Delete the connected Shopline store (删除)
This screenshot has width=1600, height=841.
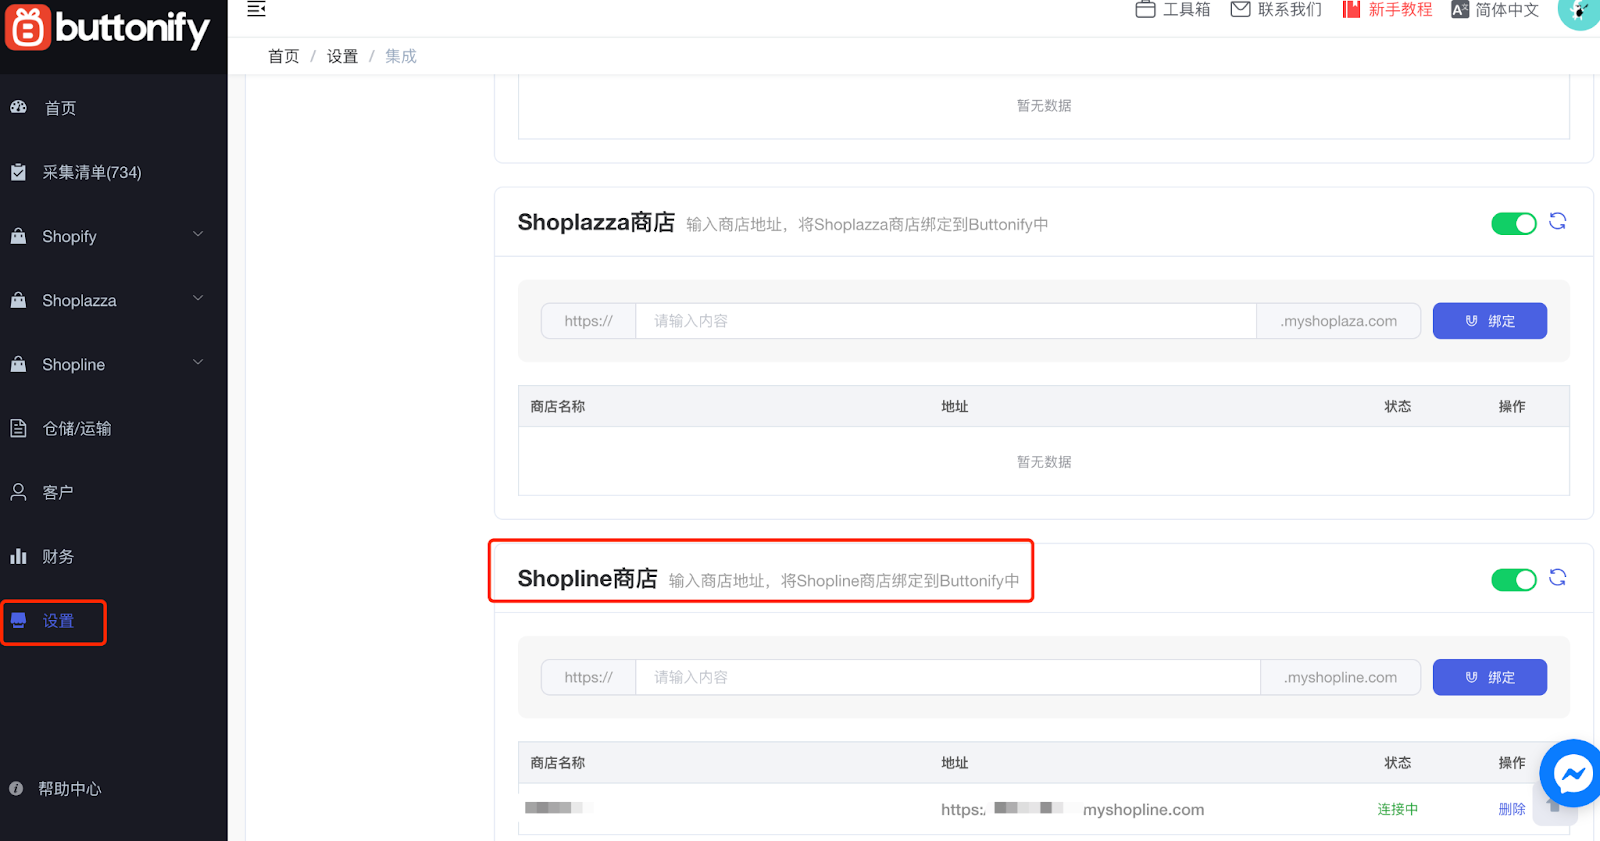pos(1511,809)
